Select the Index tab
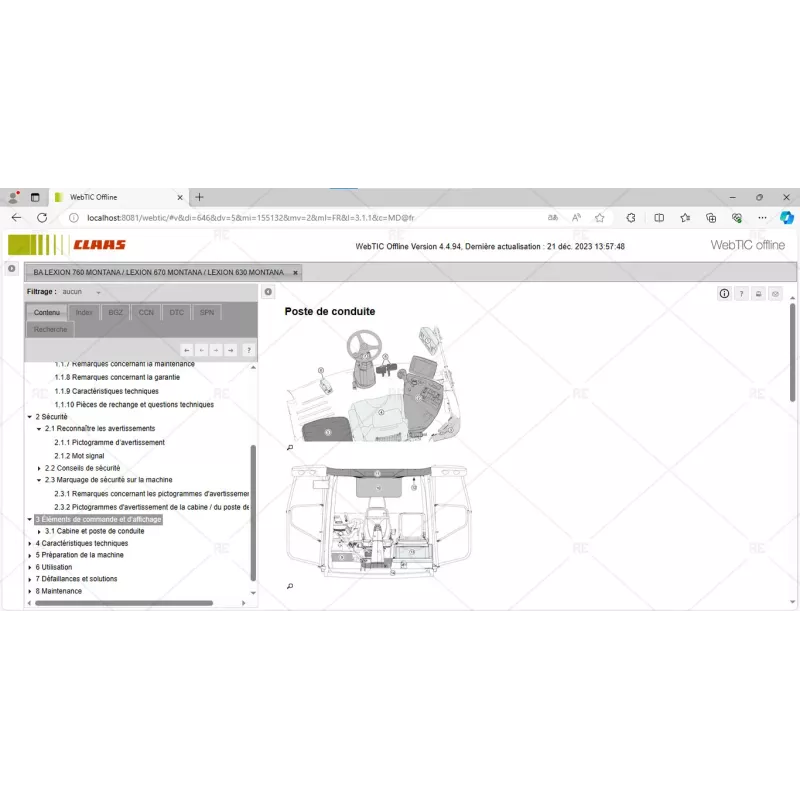800x800 pixels. point(85,312)
